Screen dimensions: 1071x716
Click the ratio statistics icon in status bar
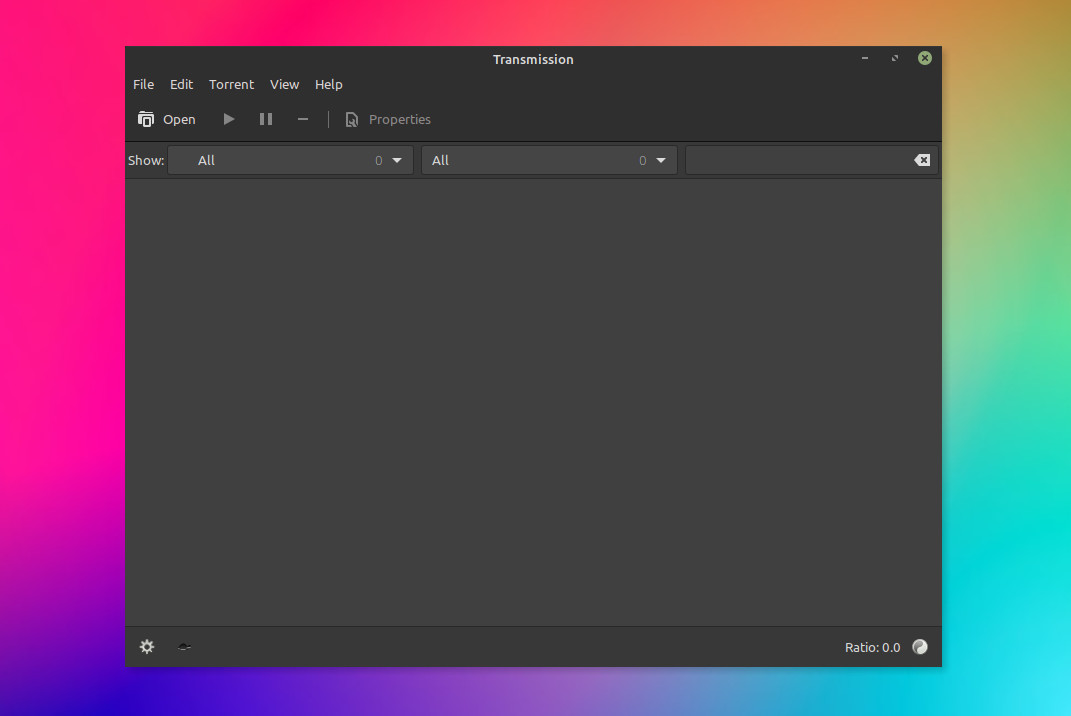[x=920, y=647]
